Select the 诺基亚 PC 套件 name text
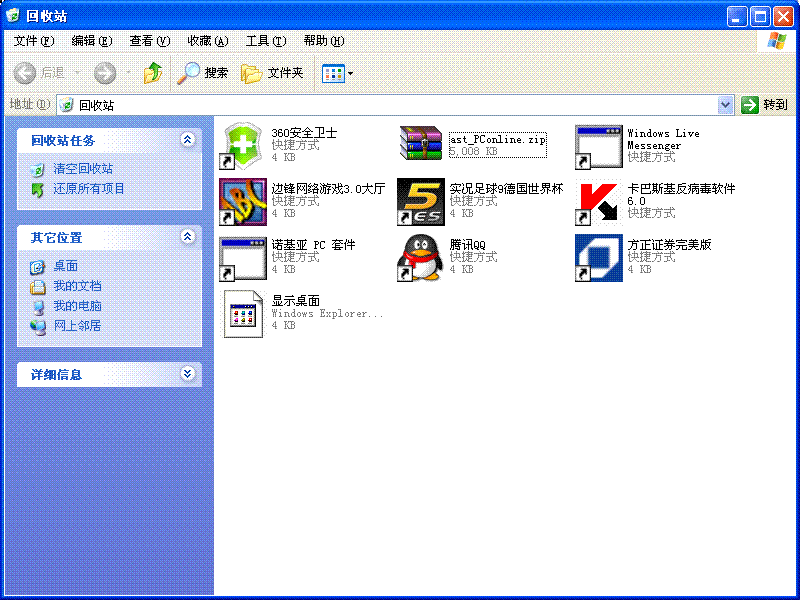Image resolution: width=800 pixels, height=600 pixels. coord(313,244)
